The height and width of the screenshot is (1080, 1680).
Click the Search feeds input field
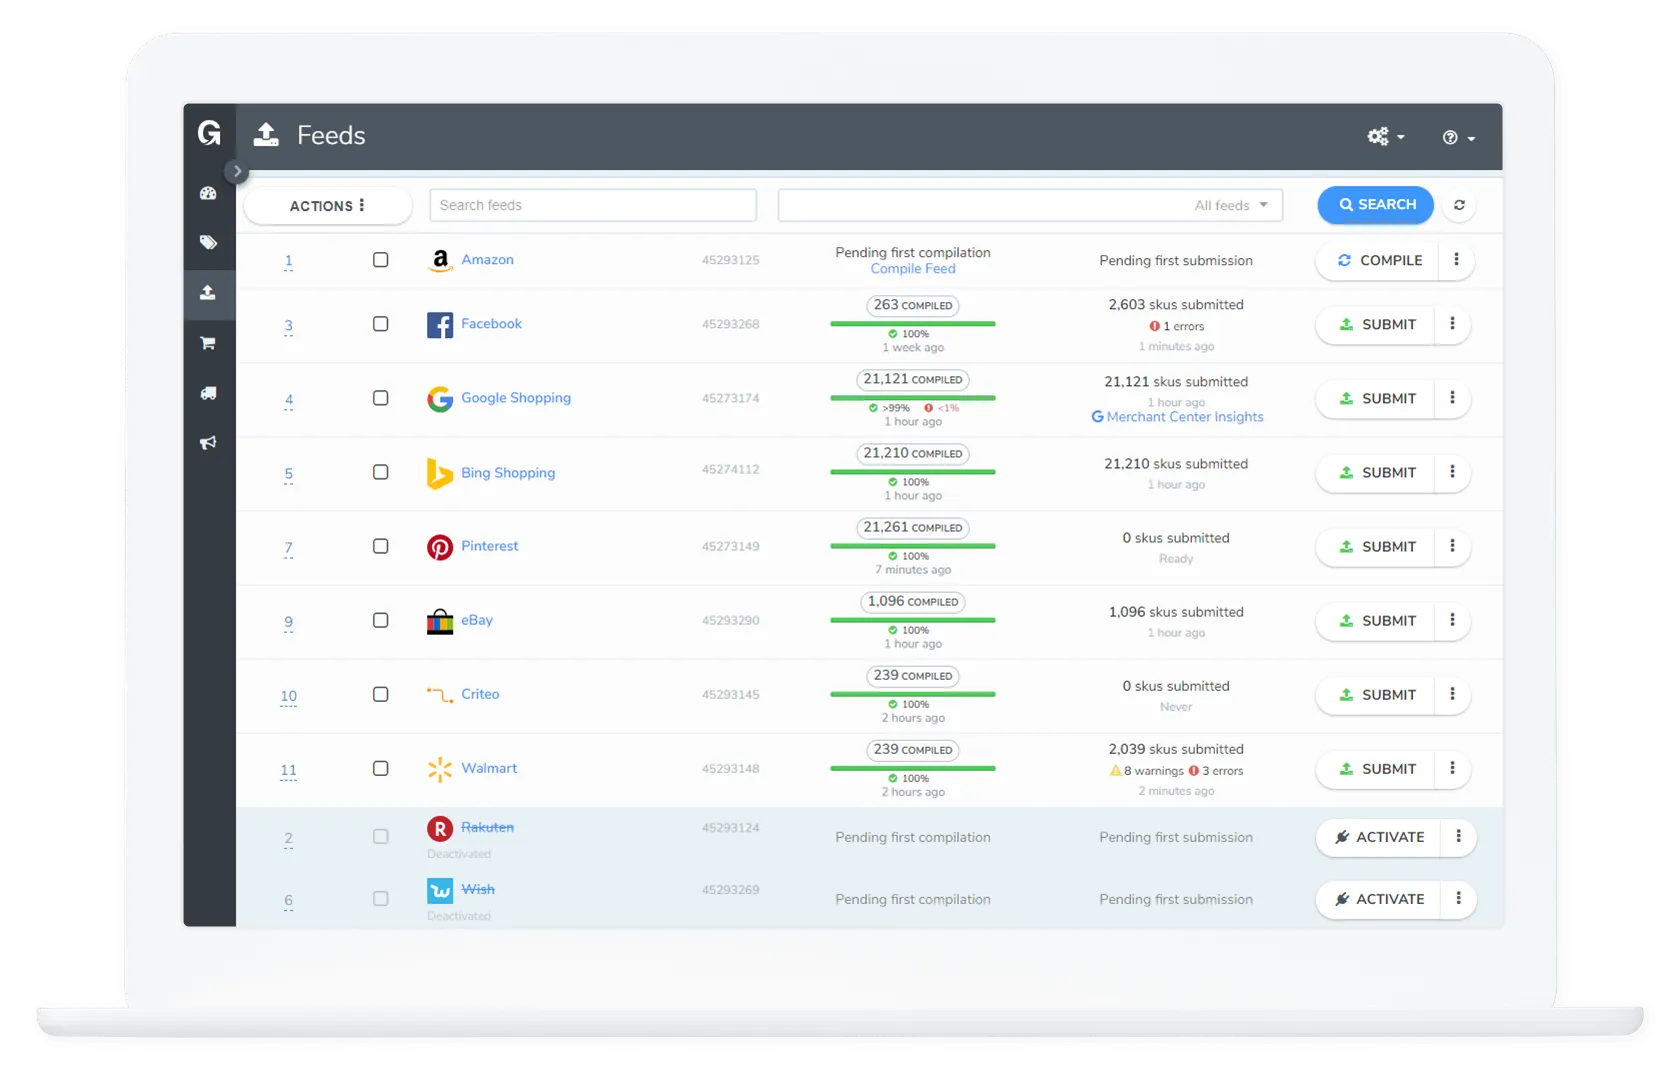(593, 205)
